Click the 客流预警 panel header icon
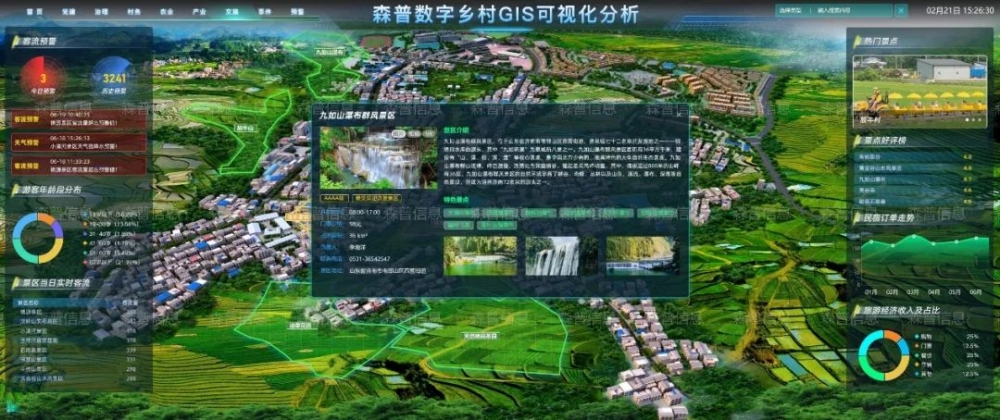Screen dimensions: 1000x420 pos(14,42)
